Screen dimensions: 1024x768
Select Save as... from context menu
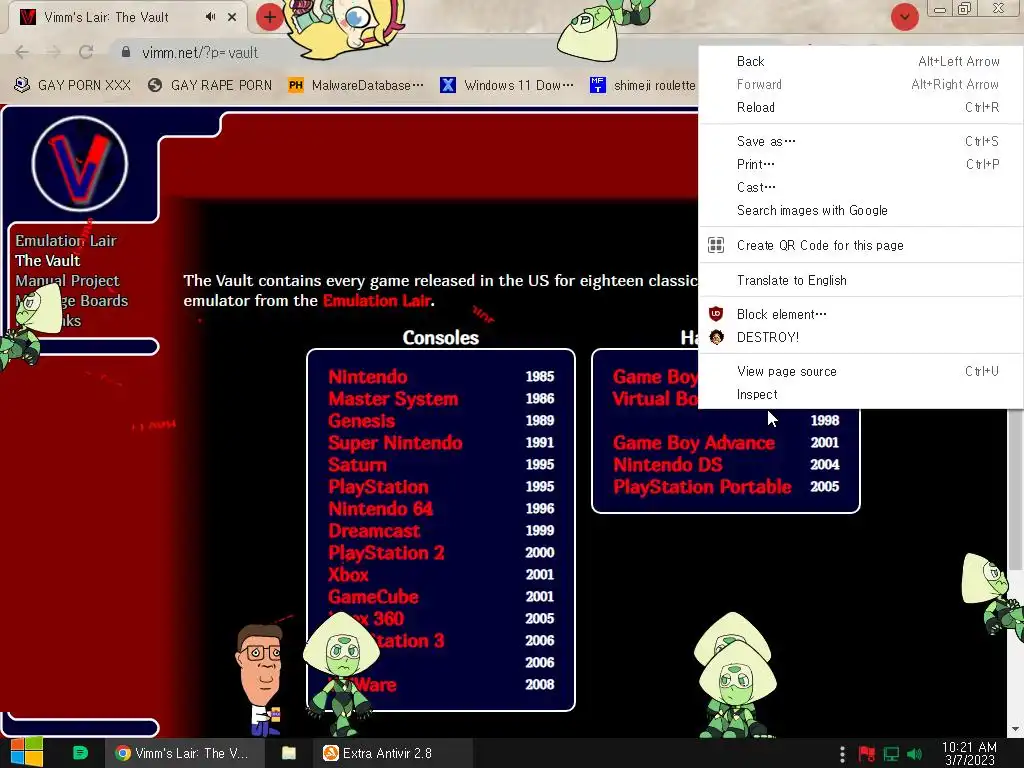point(860,141)
